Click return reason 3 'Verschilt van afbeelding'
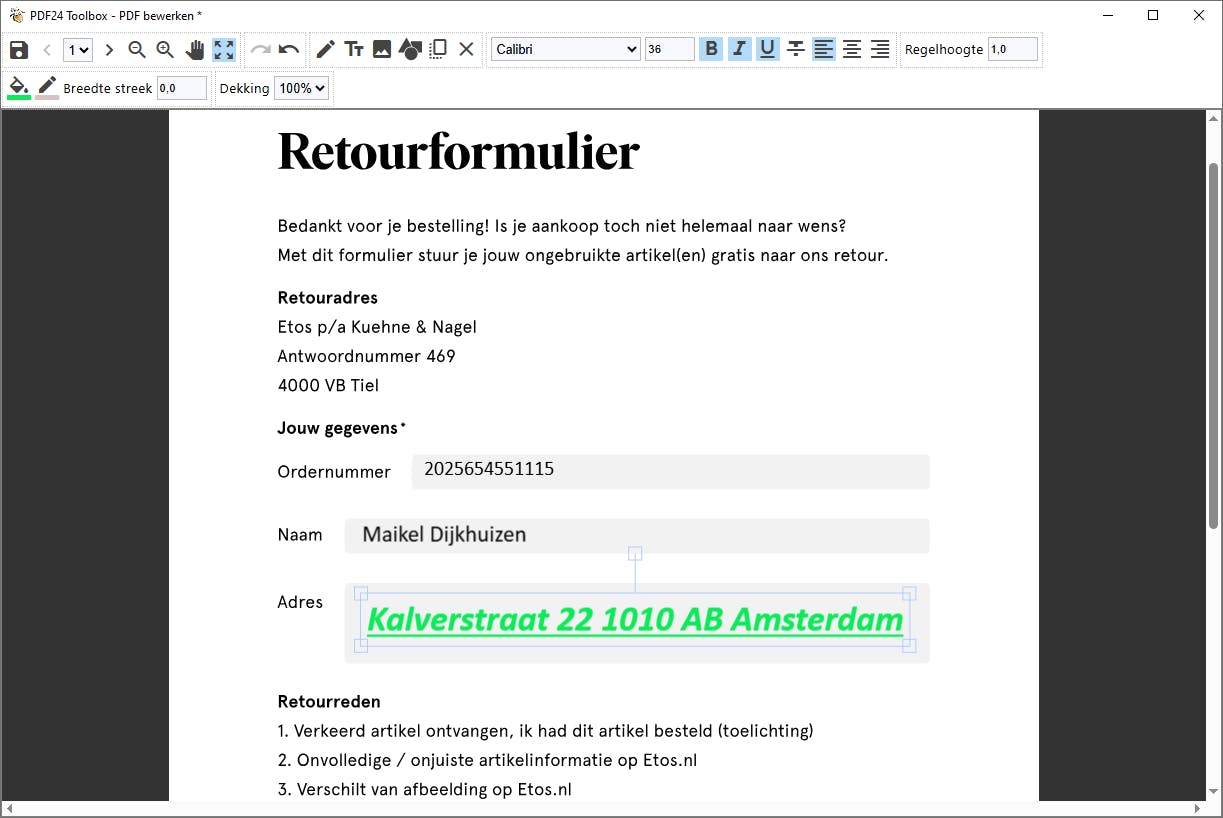1223x818 pixels. tap(425, 789)
